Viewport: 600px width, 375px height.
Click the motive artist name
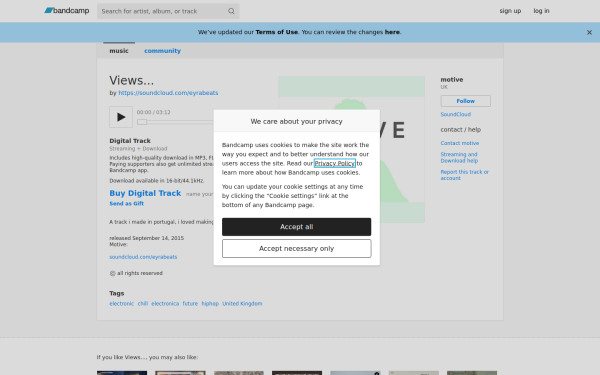pos(452,80)
